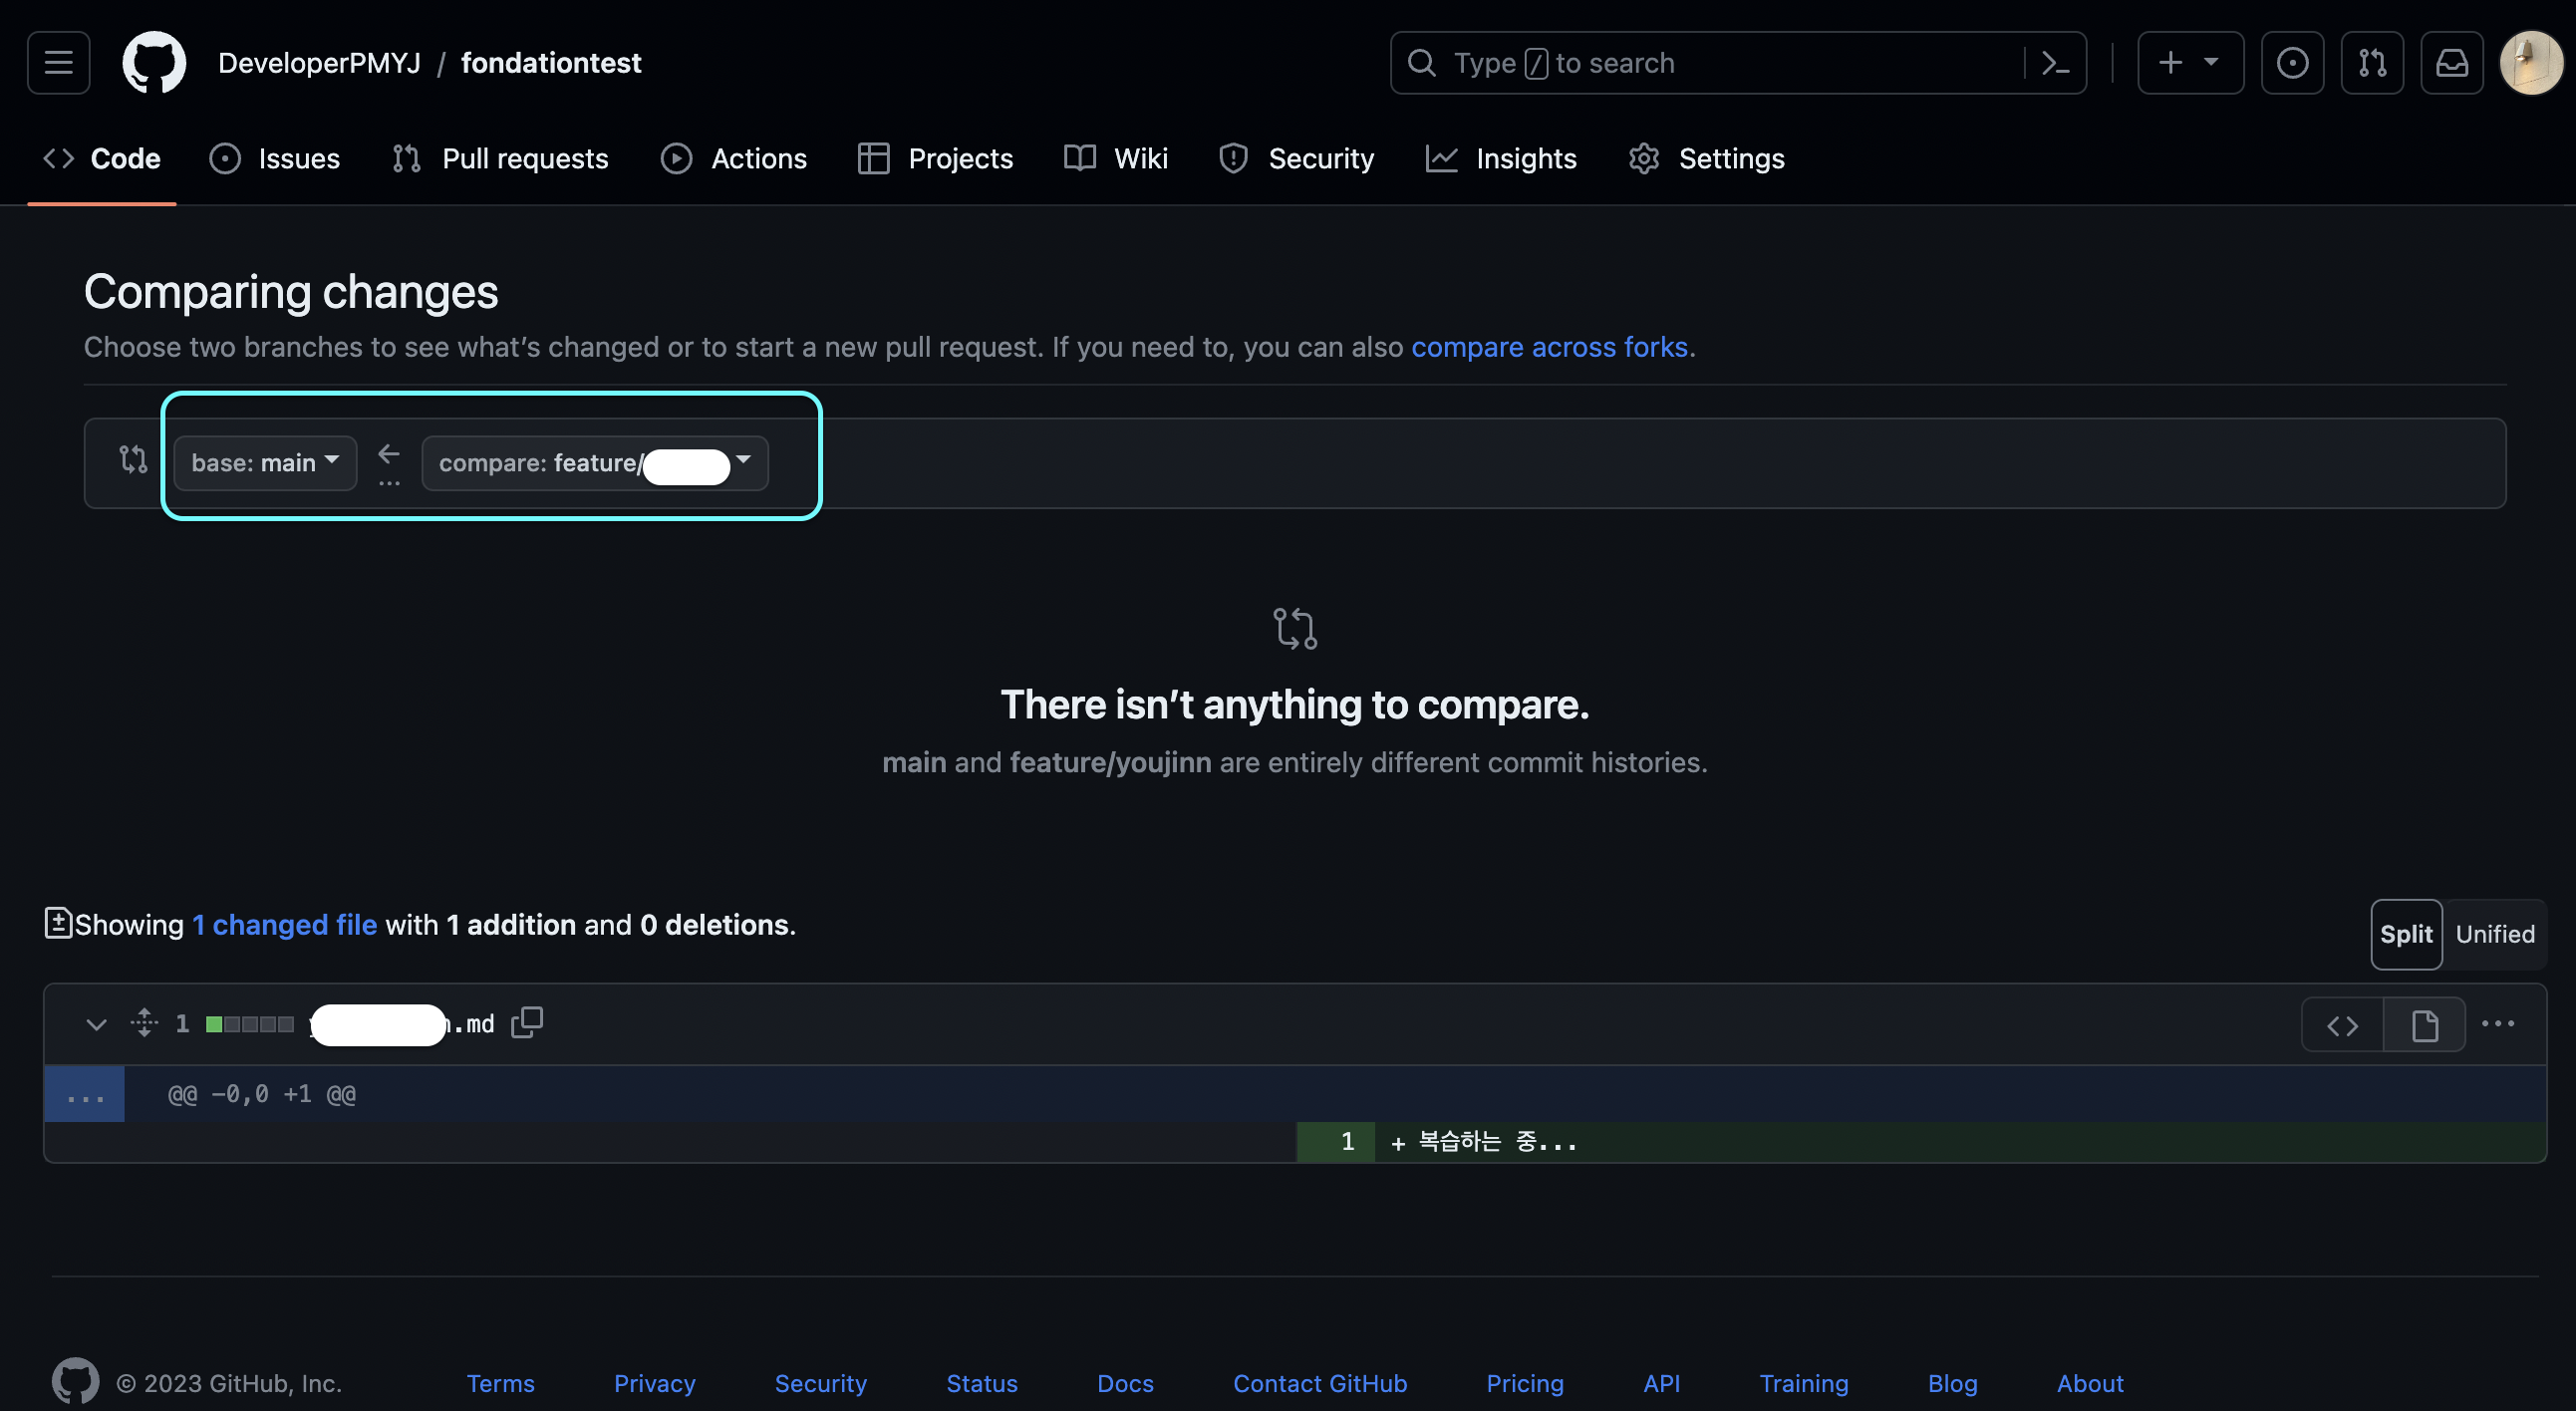This screenshot has width=2576, height=1411.
Task: Open the base: main branch dropdown
Action: (265, 463)
